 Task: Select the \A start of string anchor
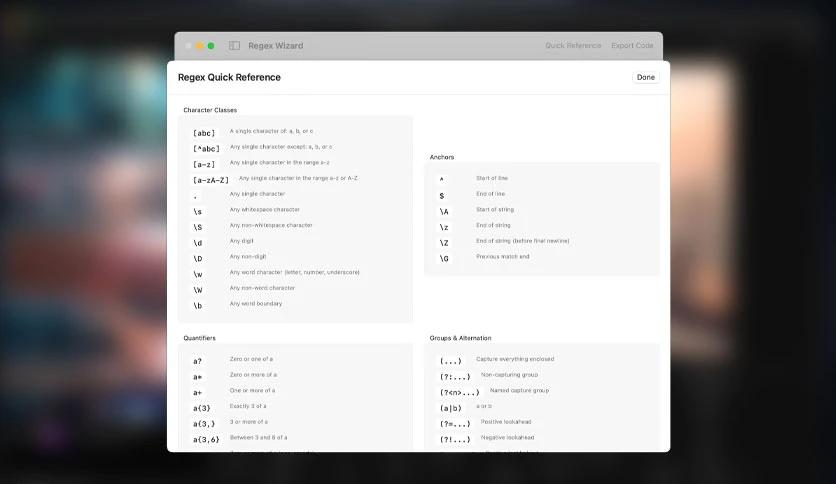[444, 212]
